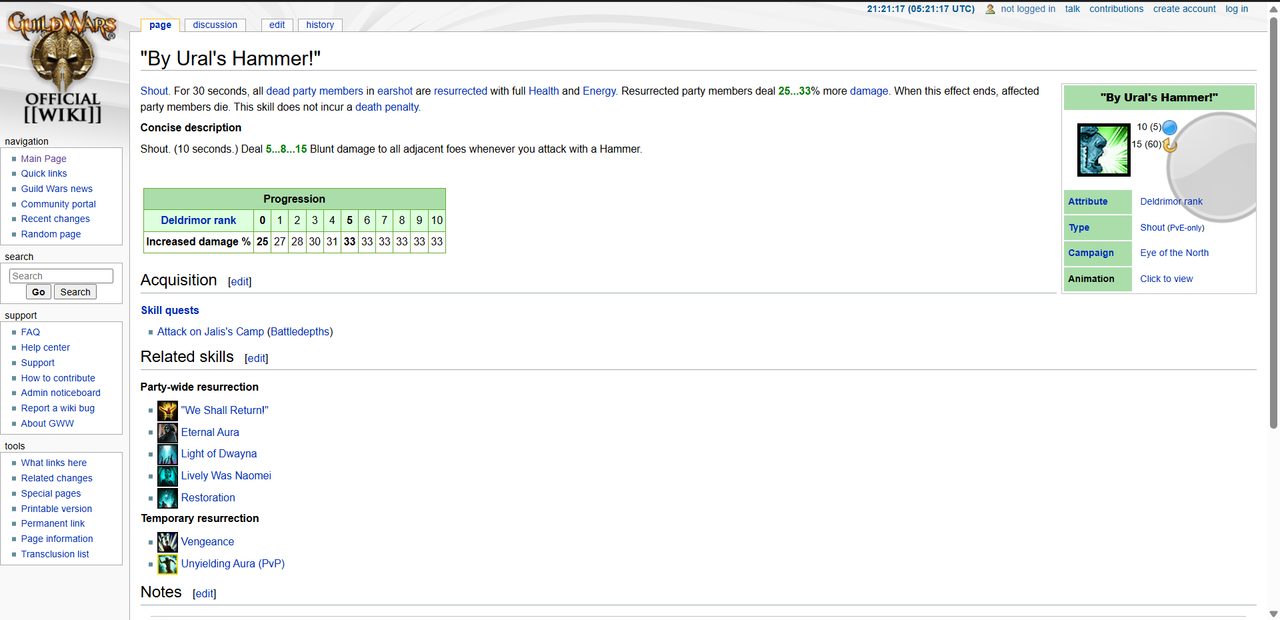
Task: Edit the Notes section
Action: 204,594
